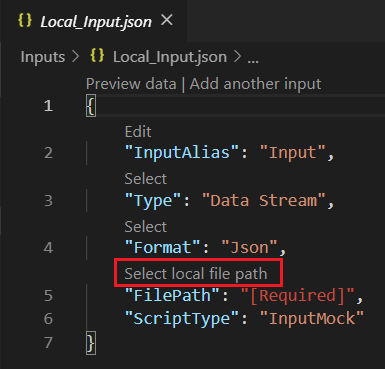Click Select lens above Type line
The height and width of the screenshot is (369, 385).
tap(146, 179)
